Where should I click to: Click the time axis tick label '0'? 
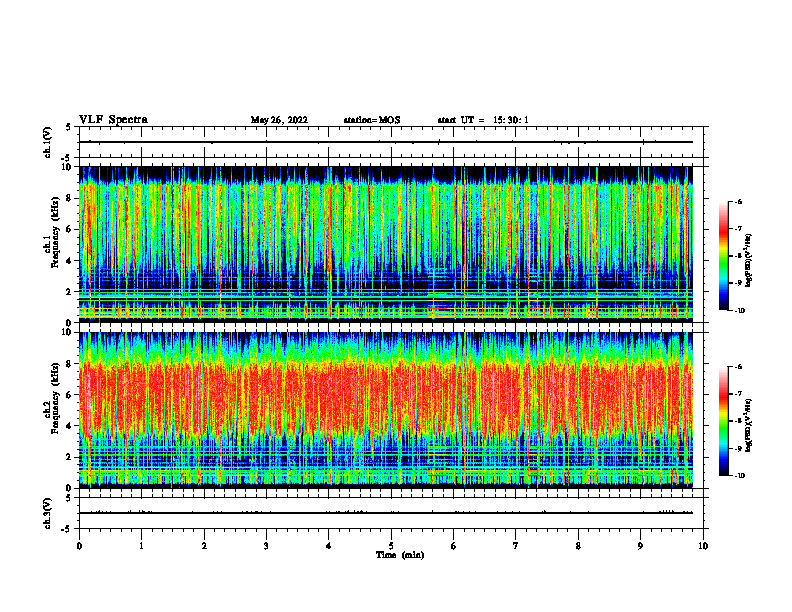pyautogui.click(x=79, y=546)
